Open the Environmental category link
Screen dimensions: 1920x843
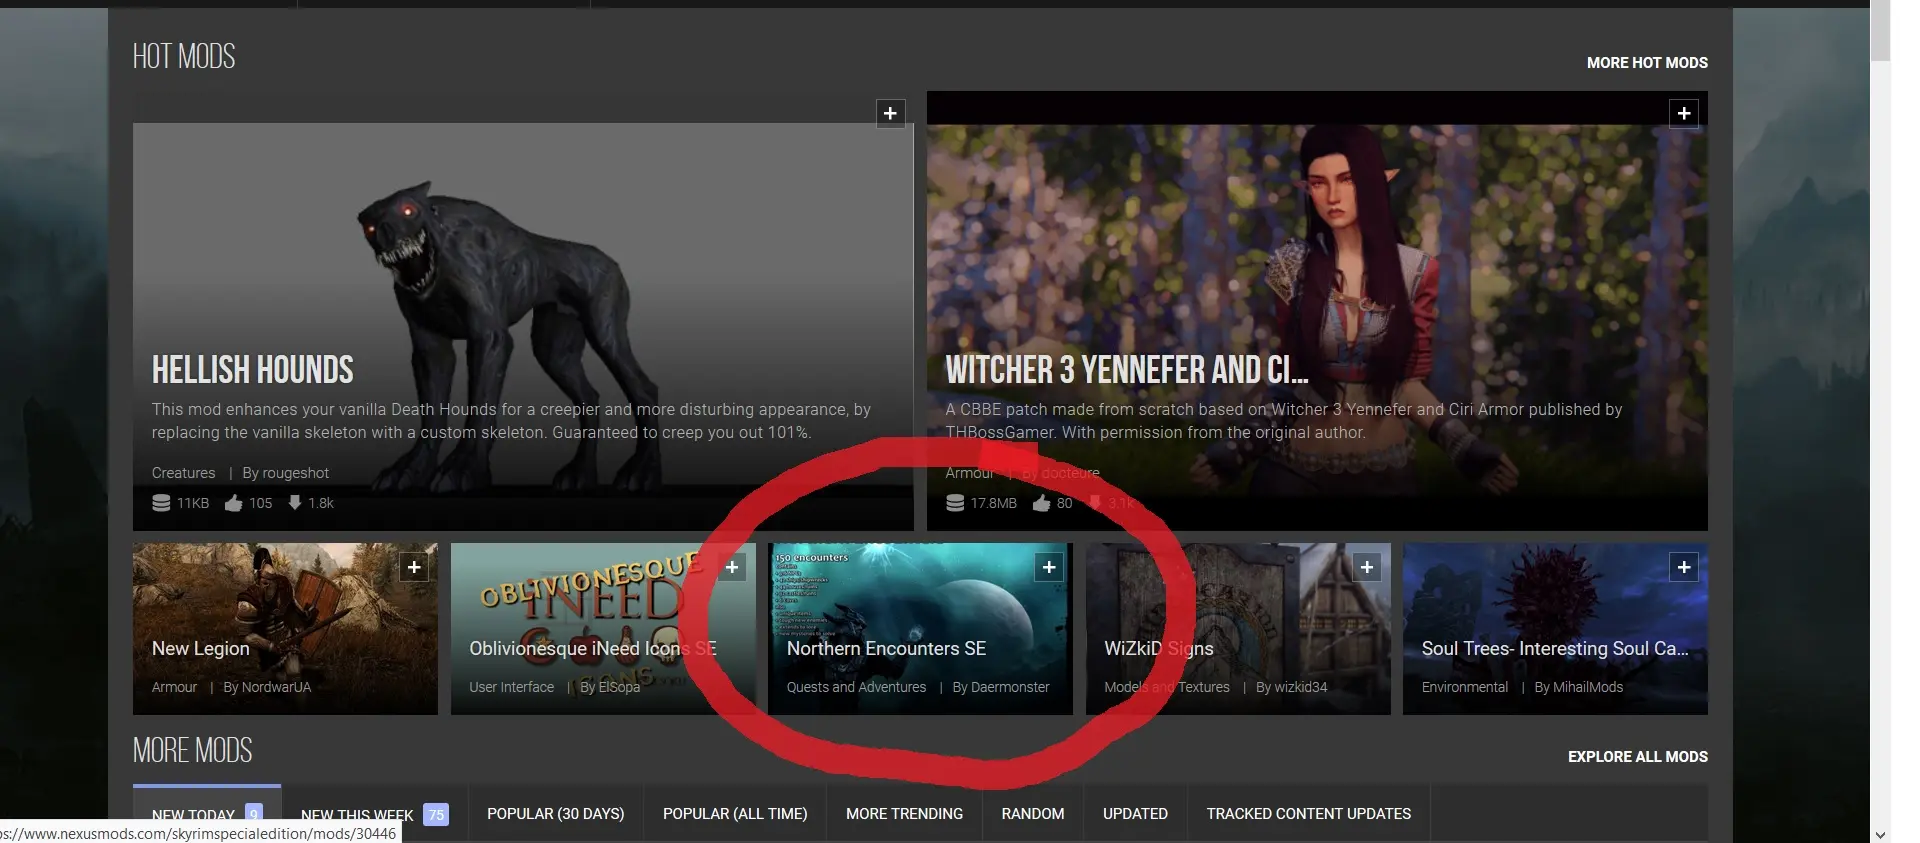(1465, 687)
